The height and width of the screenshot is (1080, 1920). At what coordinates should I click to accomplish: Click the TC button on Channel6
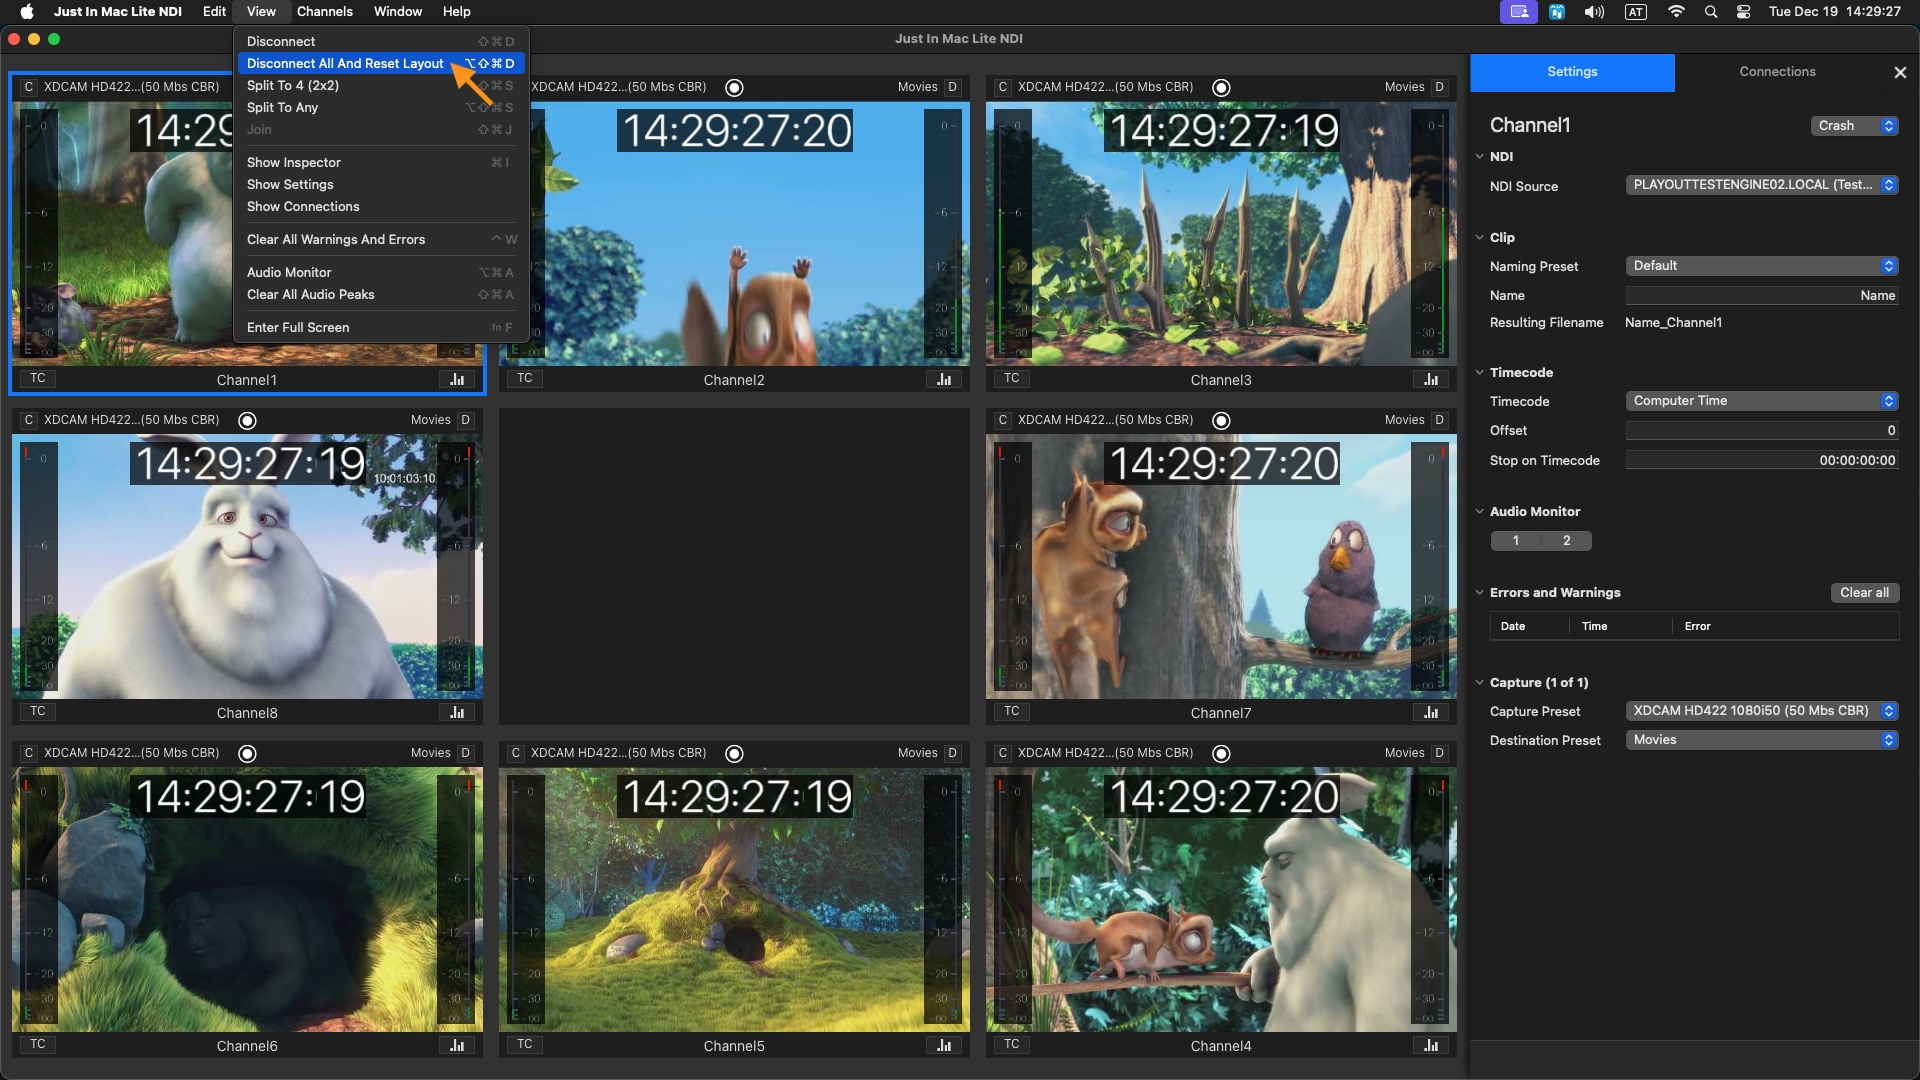(38, 1044)
